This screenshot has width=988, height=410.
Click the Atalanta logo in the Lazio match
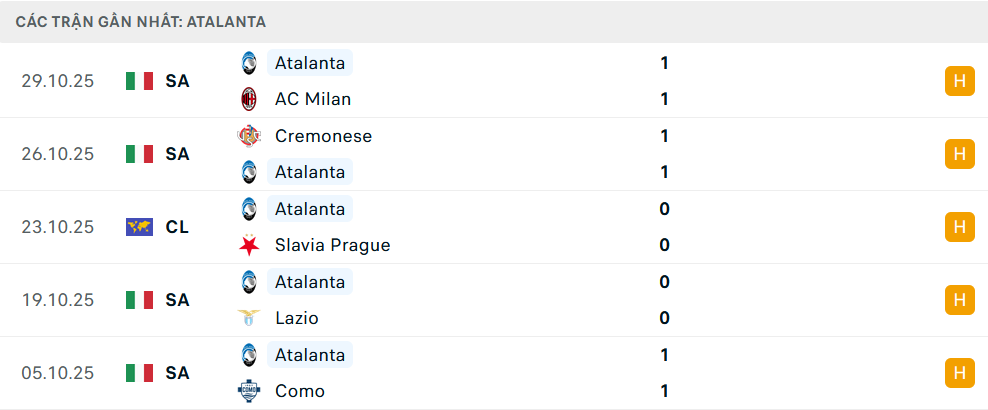click(x=248, y=282)
